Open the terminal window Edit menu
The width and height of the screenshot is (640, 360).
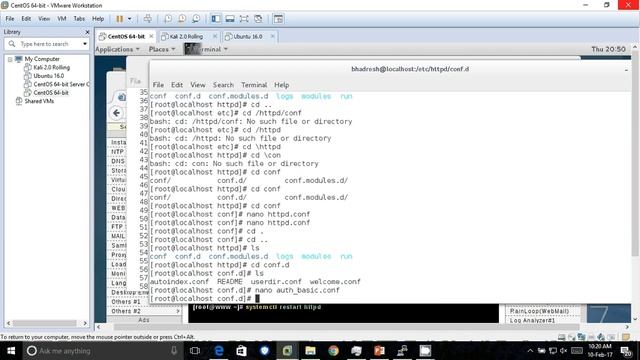point(177,85)
